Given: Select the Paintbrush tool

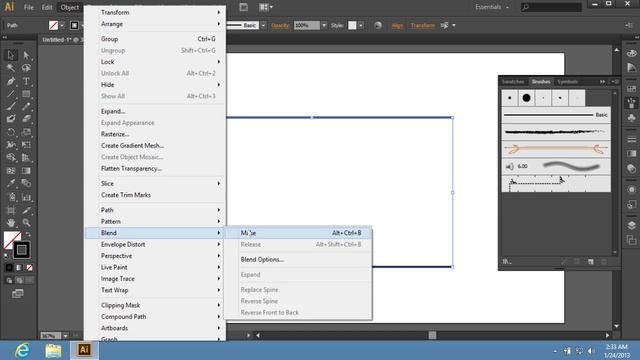Looking at the screenshot, I should click(x=11, y=107).
